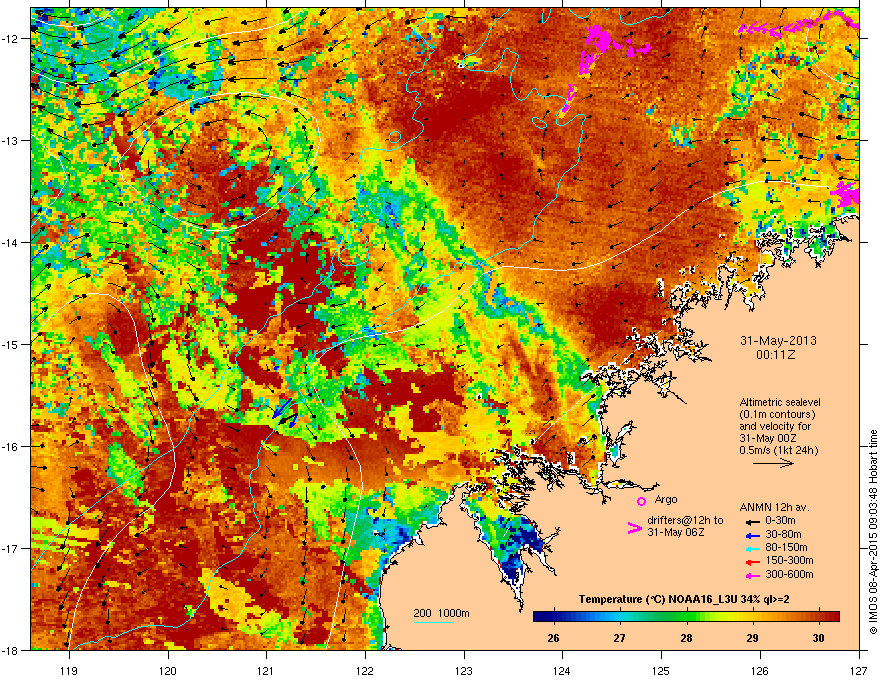
Task: Click the longitude axis label 127
Action: 859,670
